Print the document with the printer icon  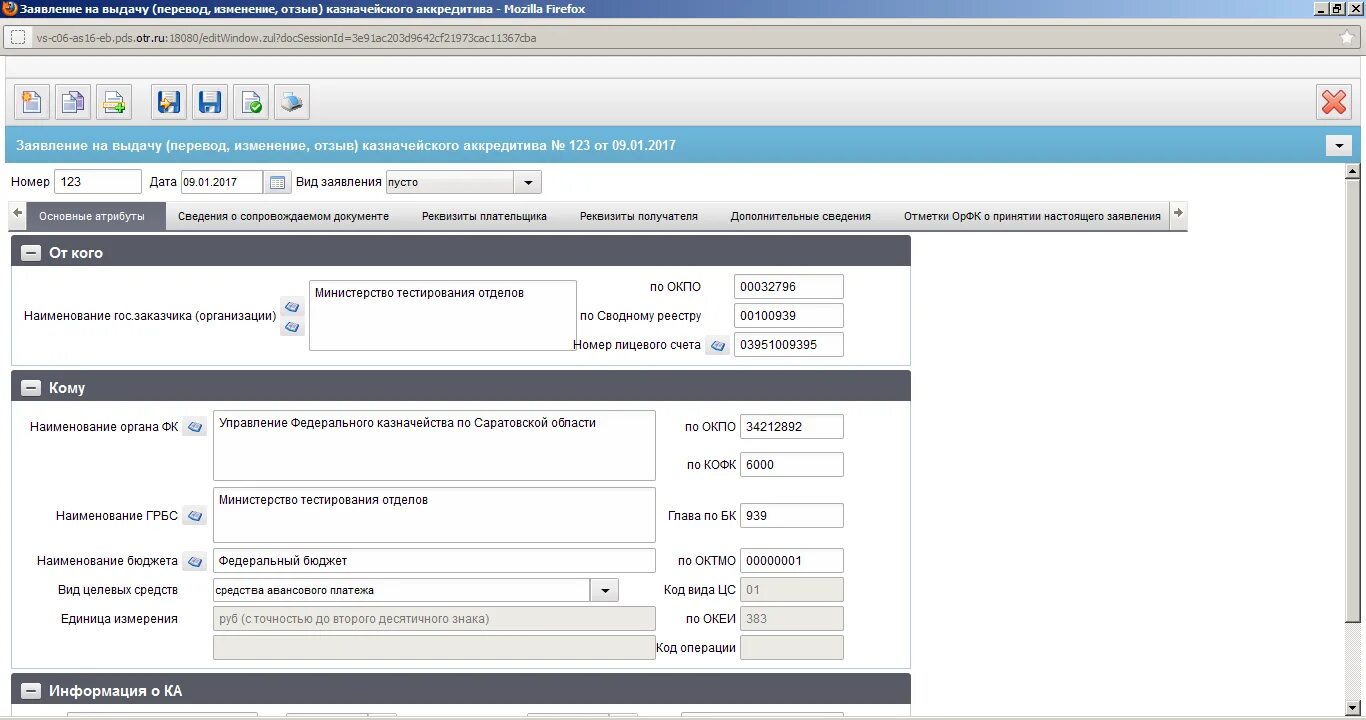292,102
